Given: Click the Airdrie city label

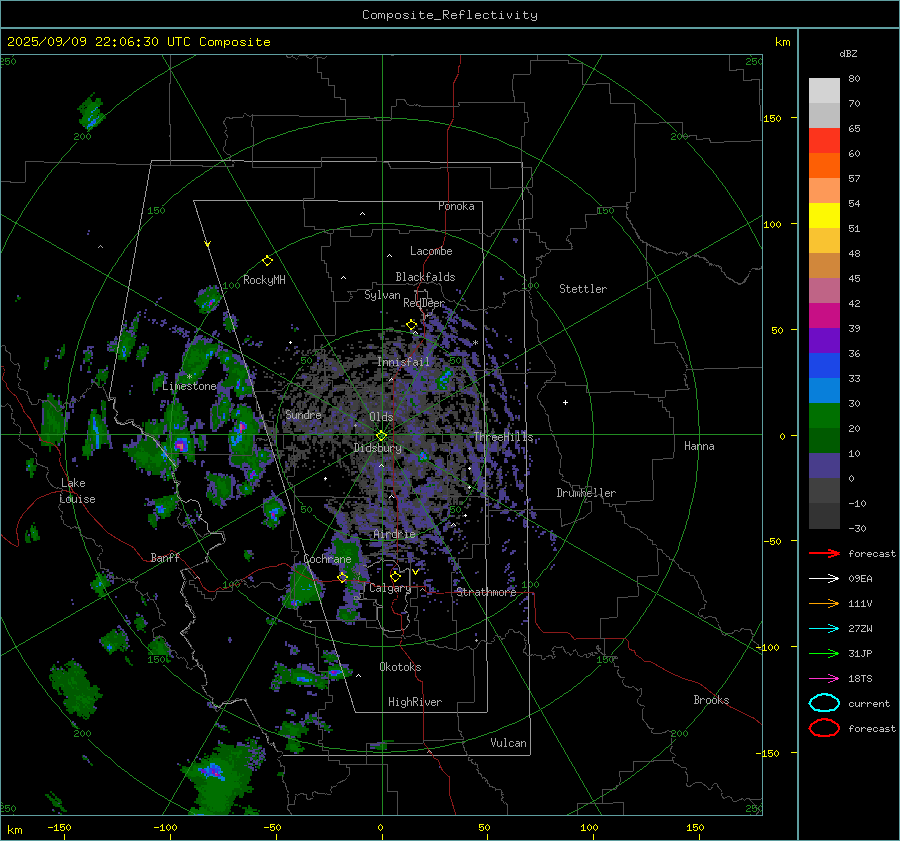Looking at the screenshot, I should [394, 534].
